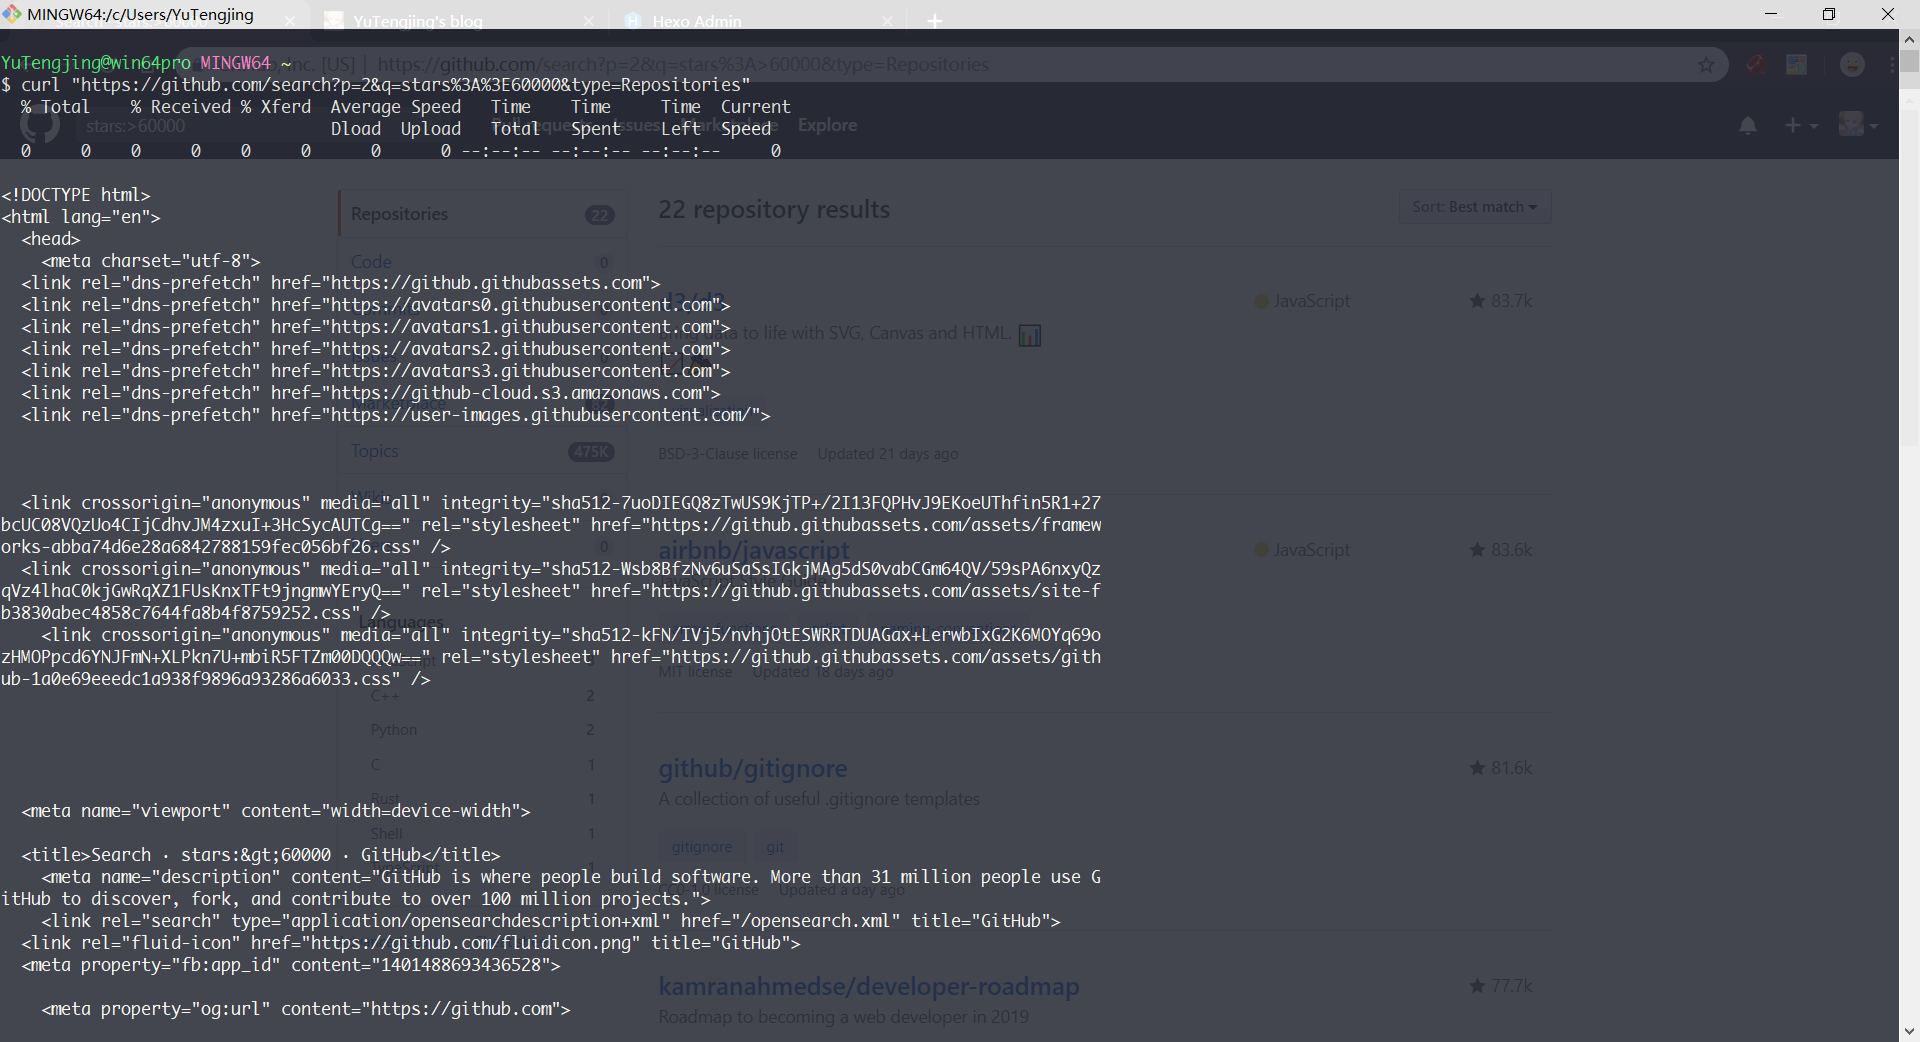Filter results by C++ language
This screenshot has height=1042, width=1920.
click(483, 696)
